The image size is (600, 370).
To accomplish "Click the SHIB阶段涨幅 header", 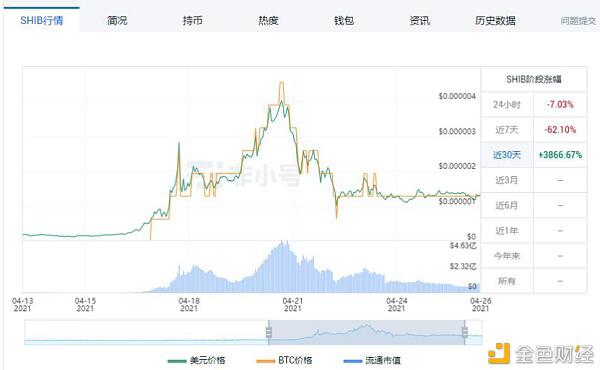I will pyautogui.click(x=533, y=79).
